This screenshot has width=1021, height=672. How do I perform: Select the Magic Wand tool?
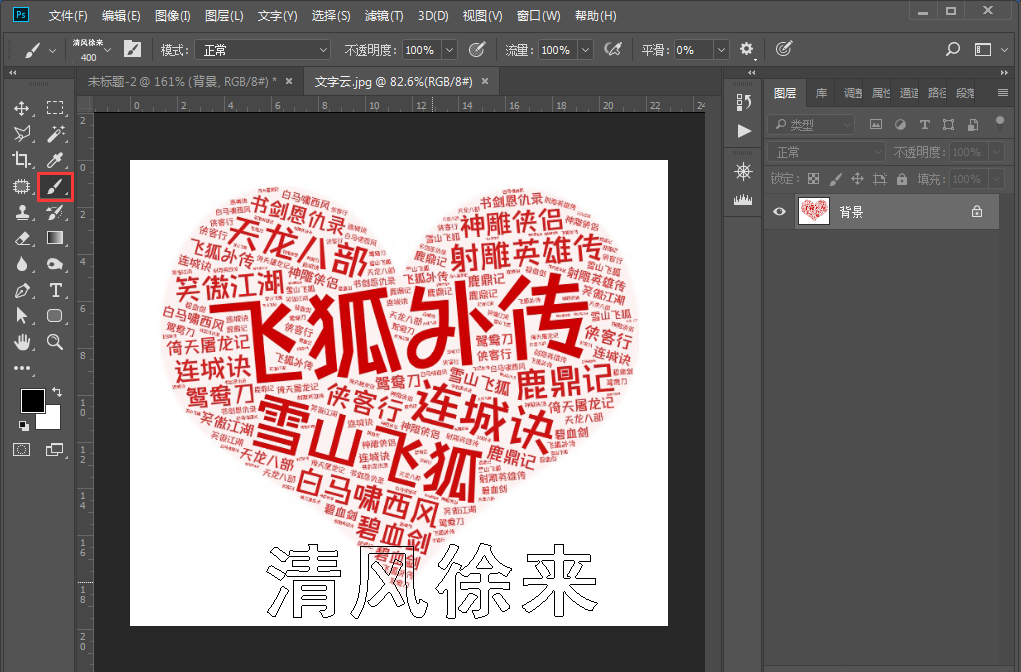[x=55, y=134]
